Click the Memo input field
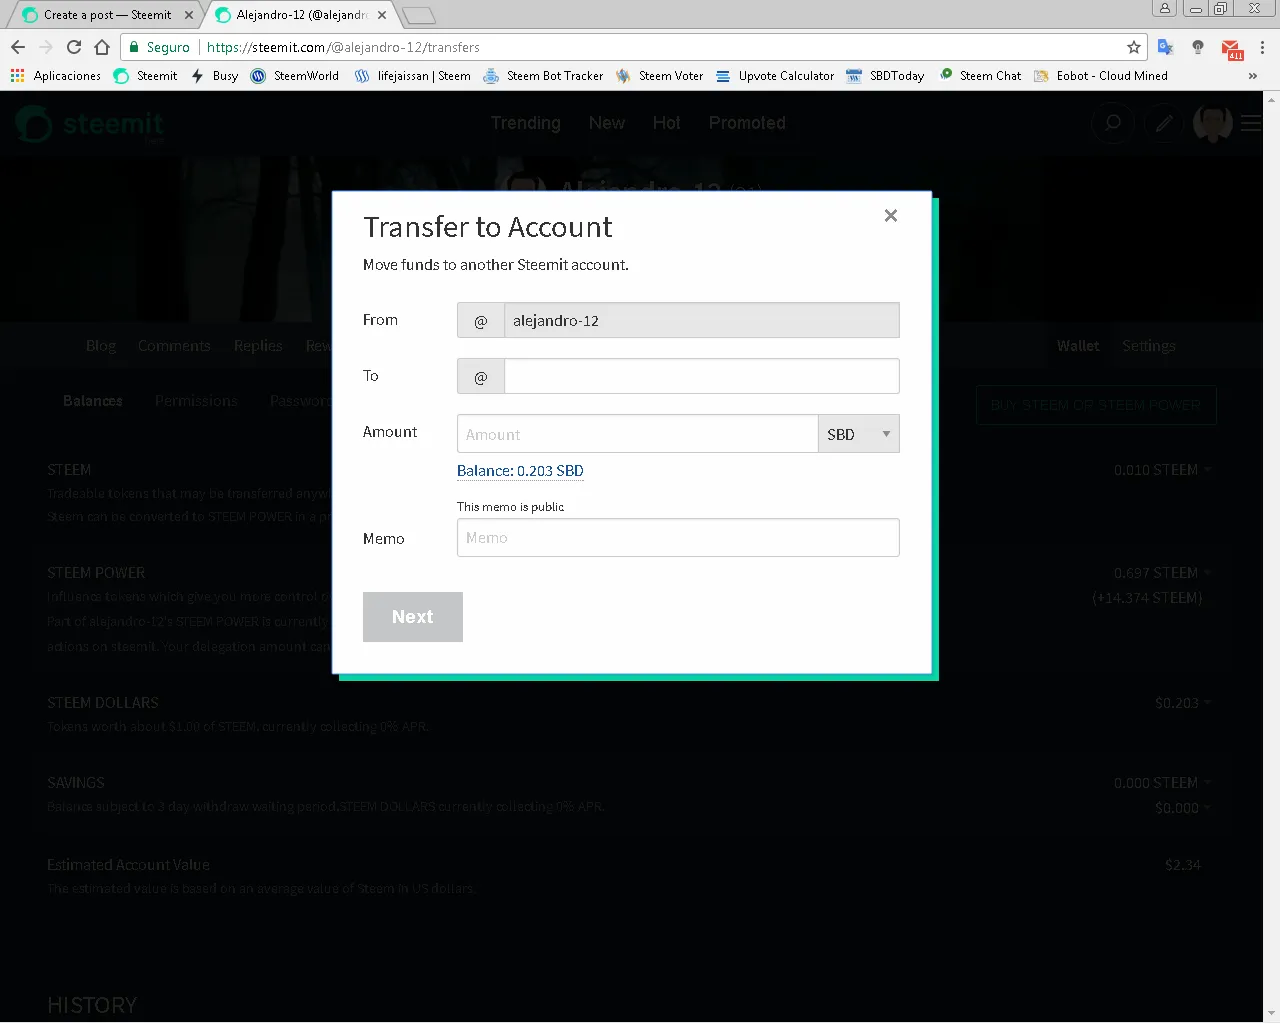The height and width of the screenshot is (1024, 1280). point(678,538)
